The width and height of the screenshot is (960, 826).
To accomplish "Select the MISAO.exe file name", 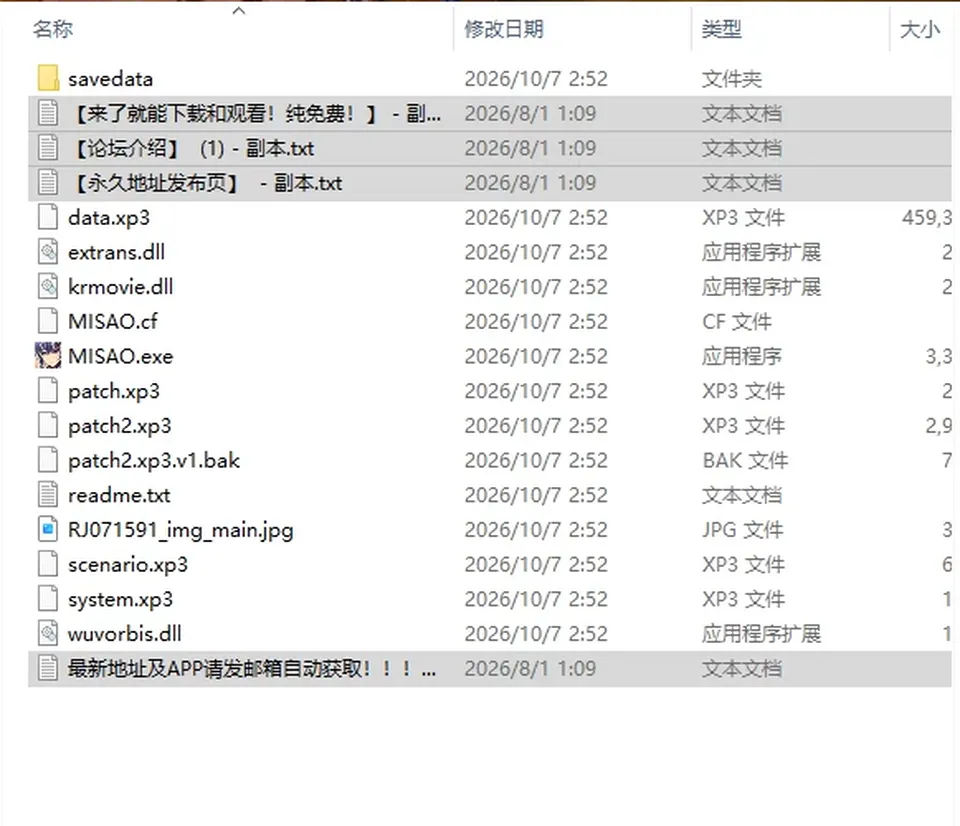I will click(x=121, y=356).
